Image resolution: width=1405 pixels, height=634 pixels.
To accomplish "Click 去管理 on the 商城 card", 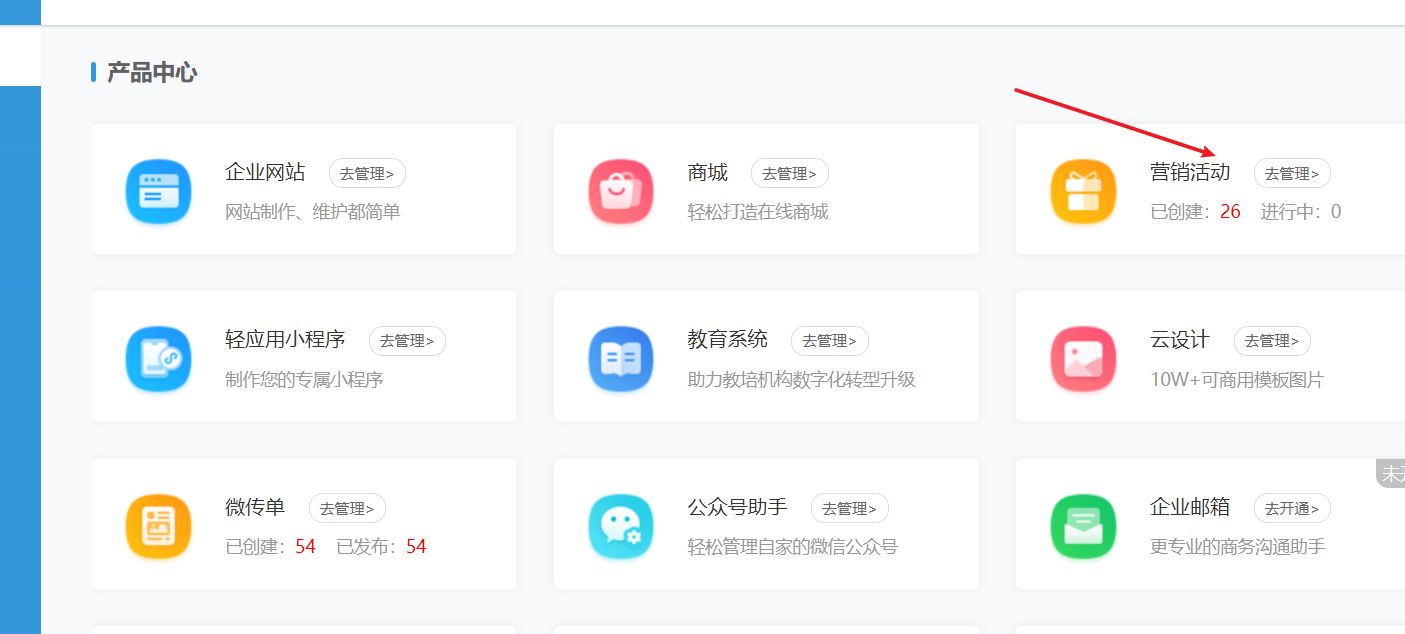I will click(789, 172).
